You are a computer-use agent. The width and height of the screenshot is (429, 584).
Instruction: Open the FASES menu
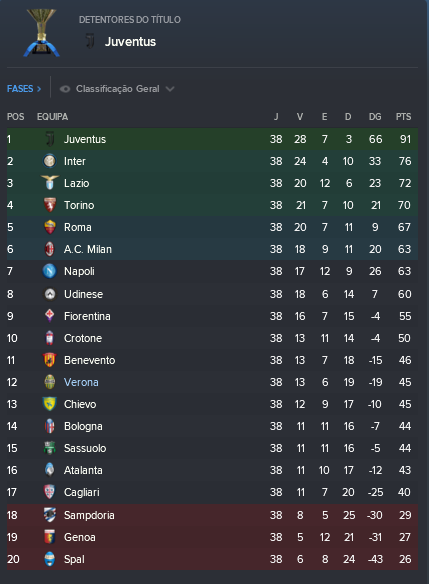[24, 89]
